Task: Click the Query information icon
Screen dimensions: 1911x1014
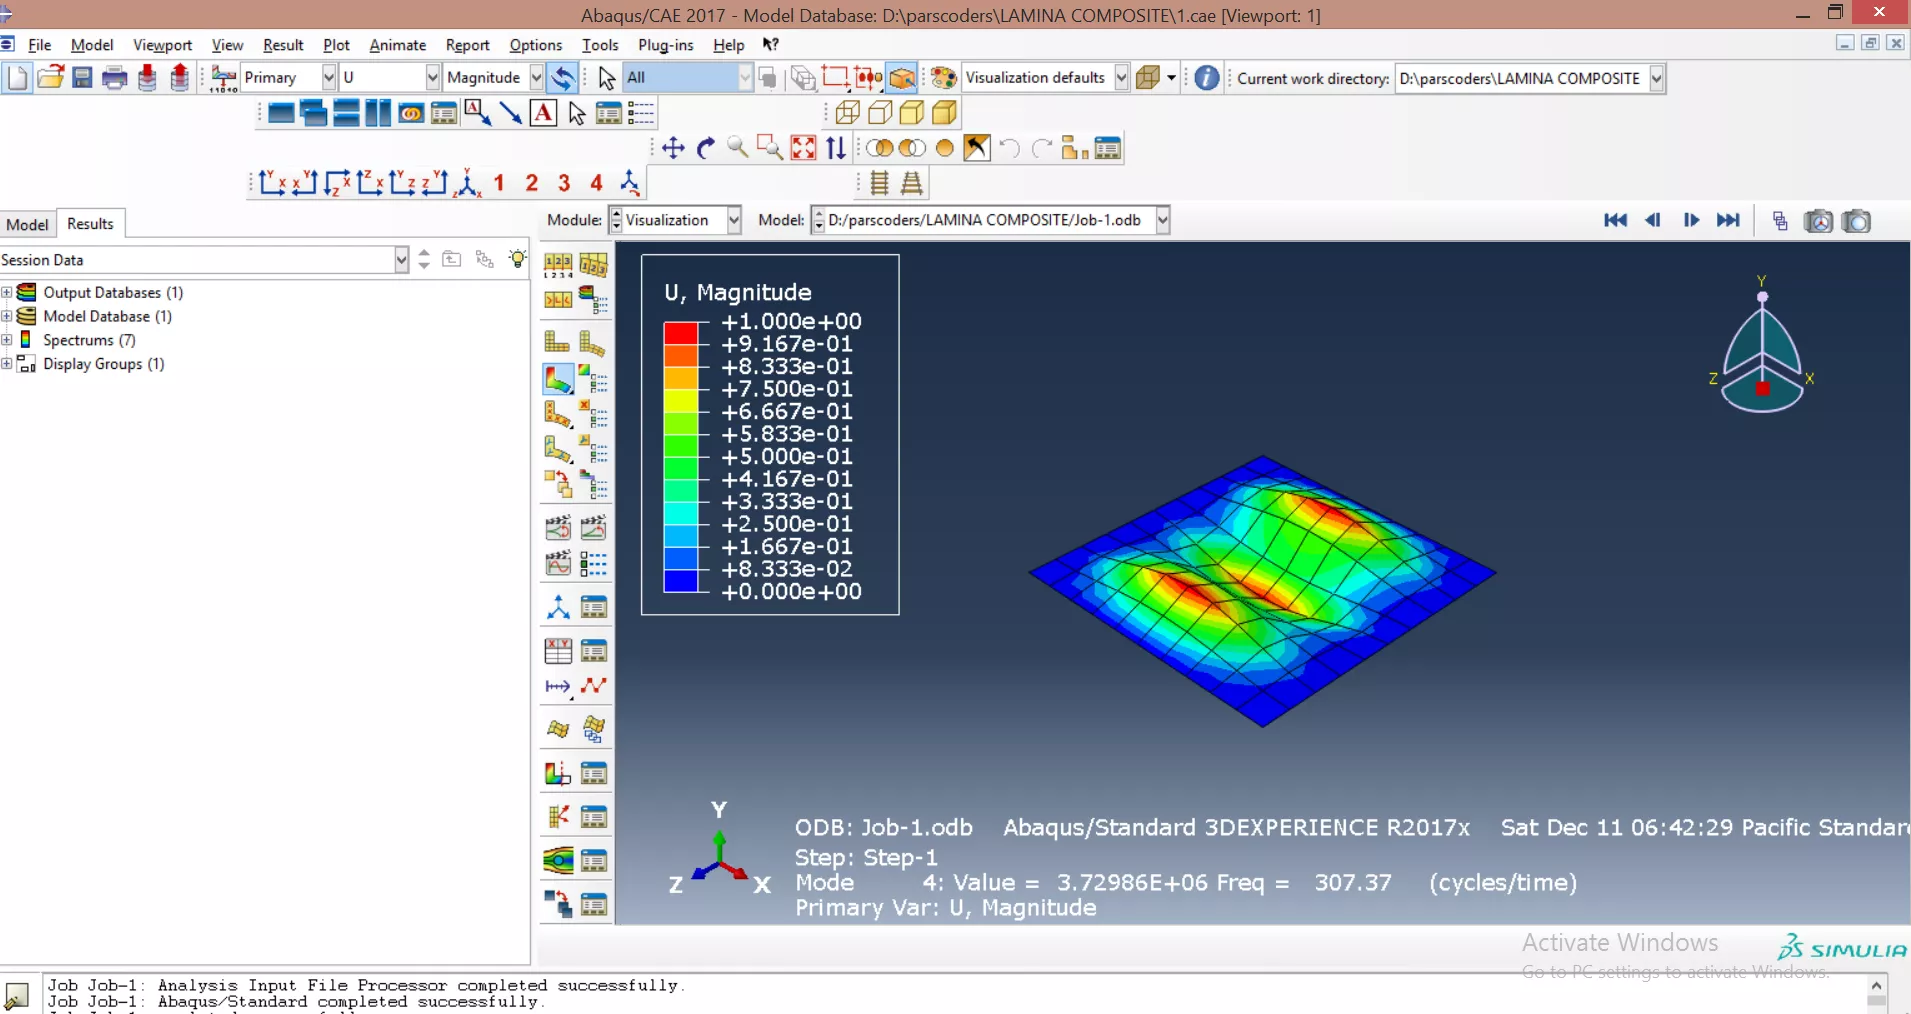Action: 1206,78
